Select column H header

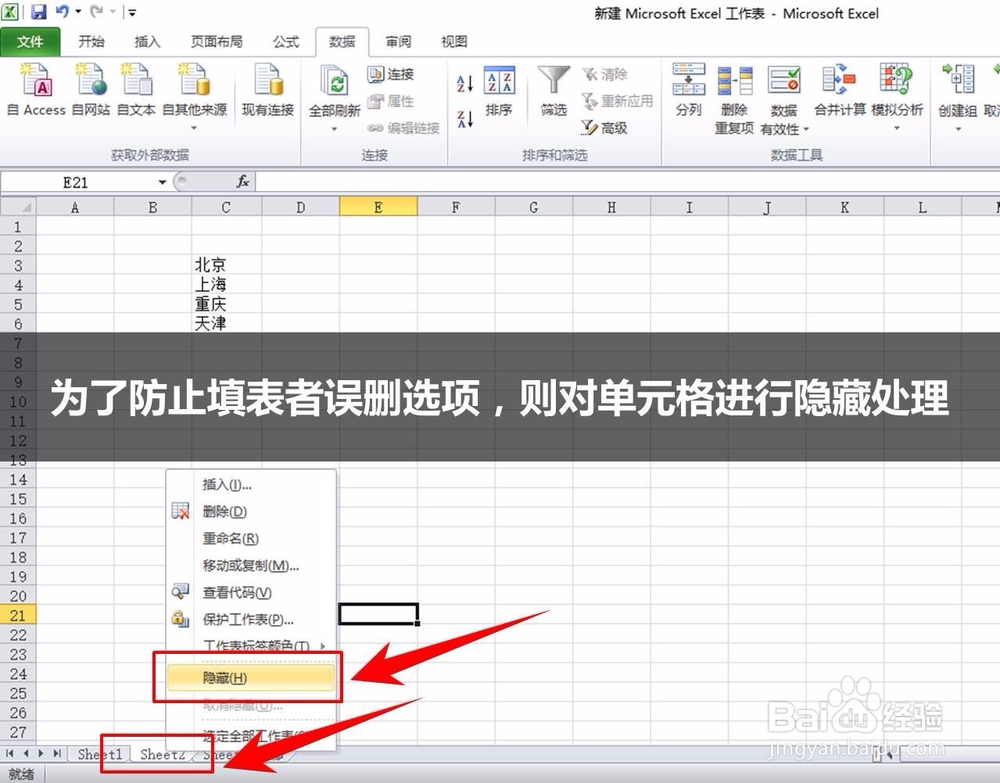click(611, 207)
